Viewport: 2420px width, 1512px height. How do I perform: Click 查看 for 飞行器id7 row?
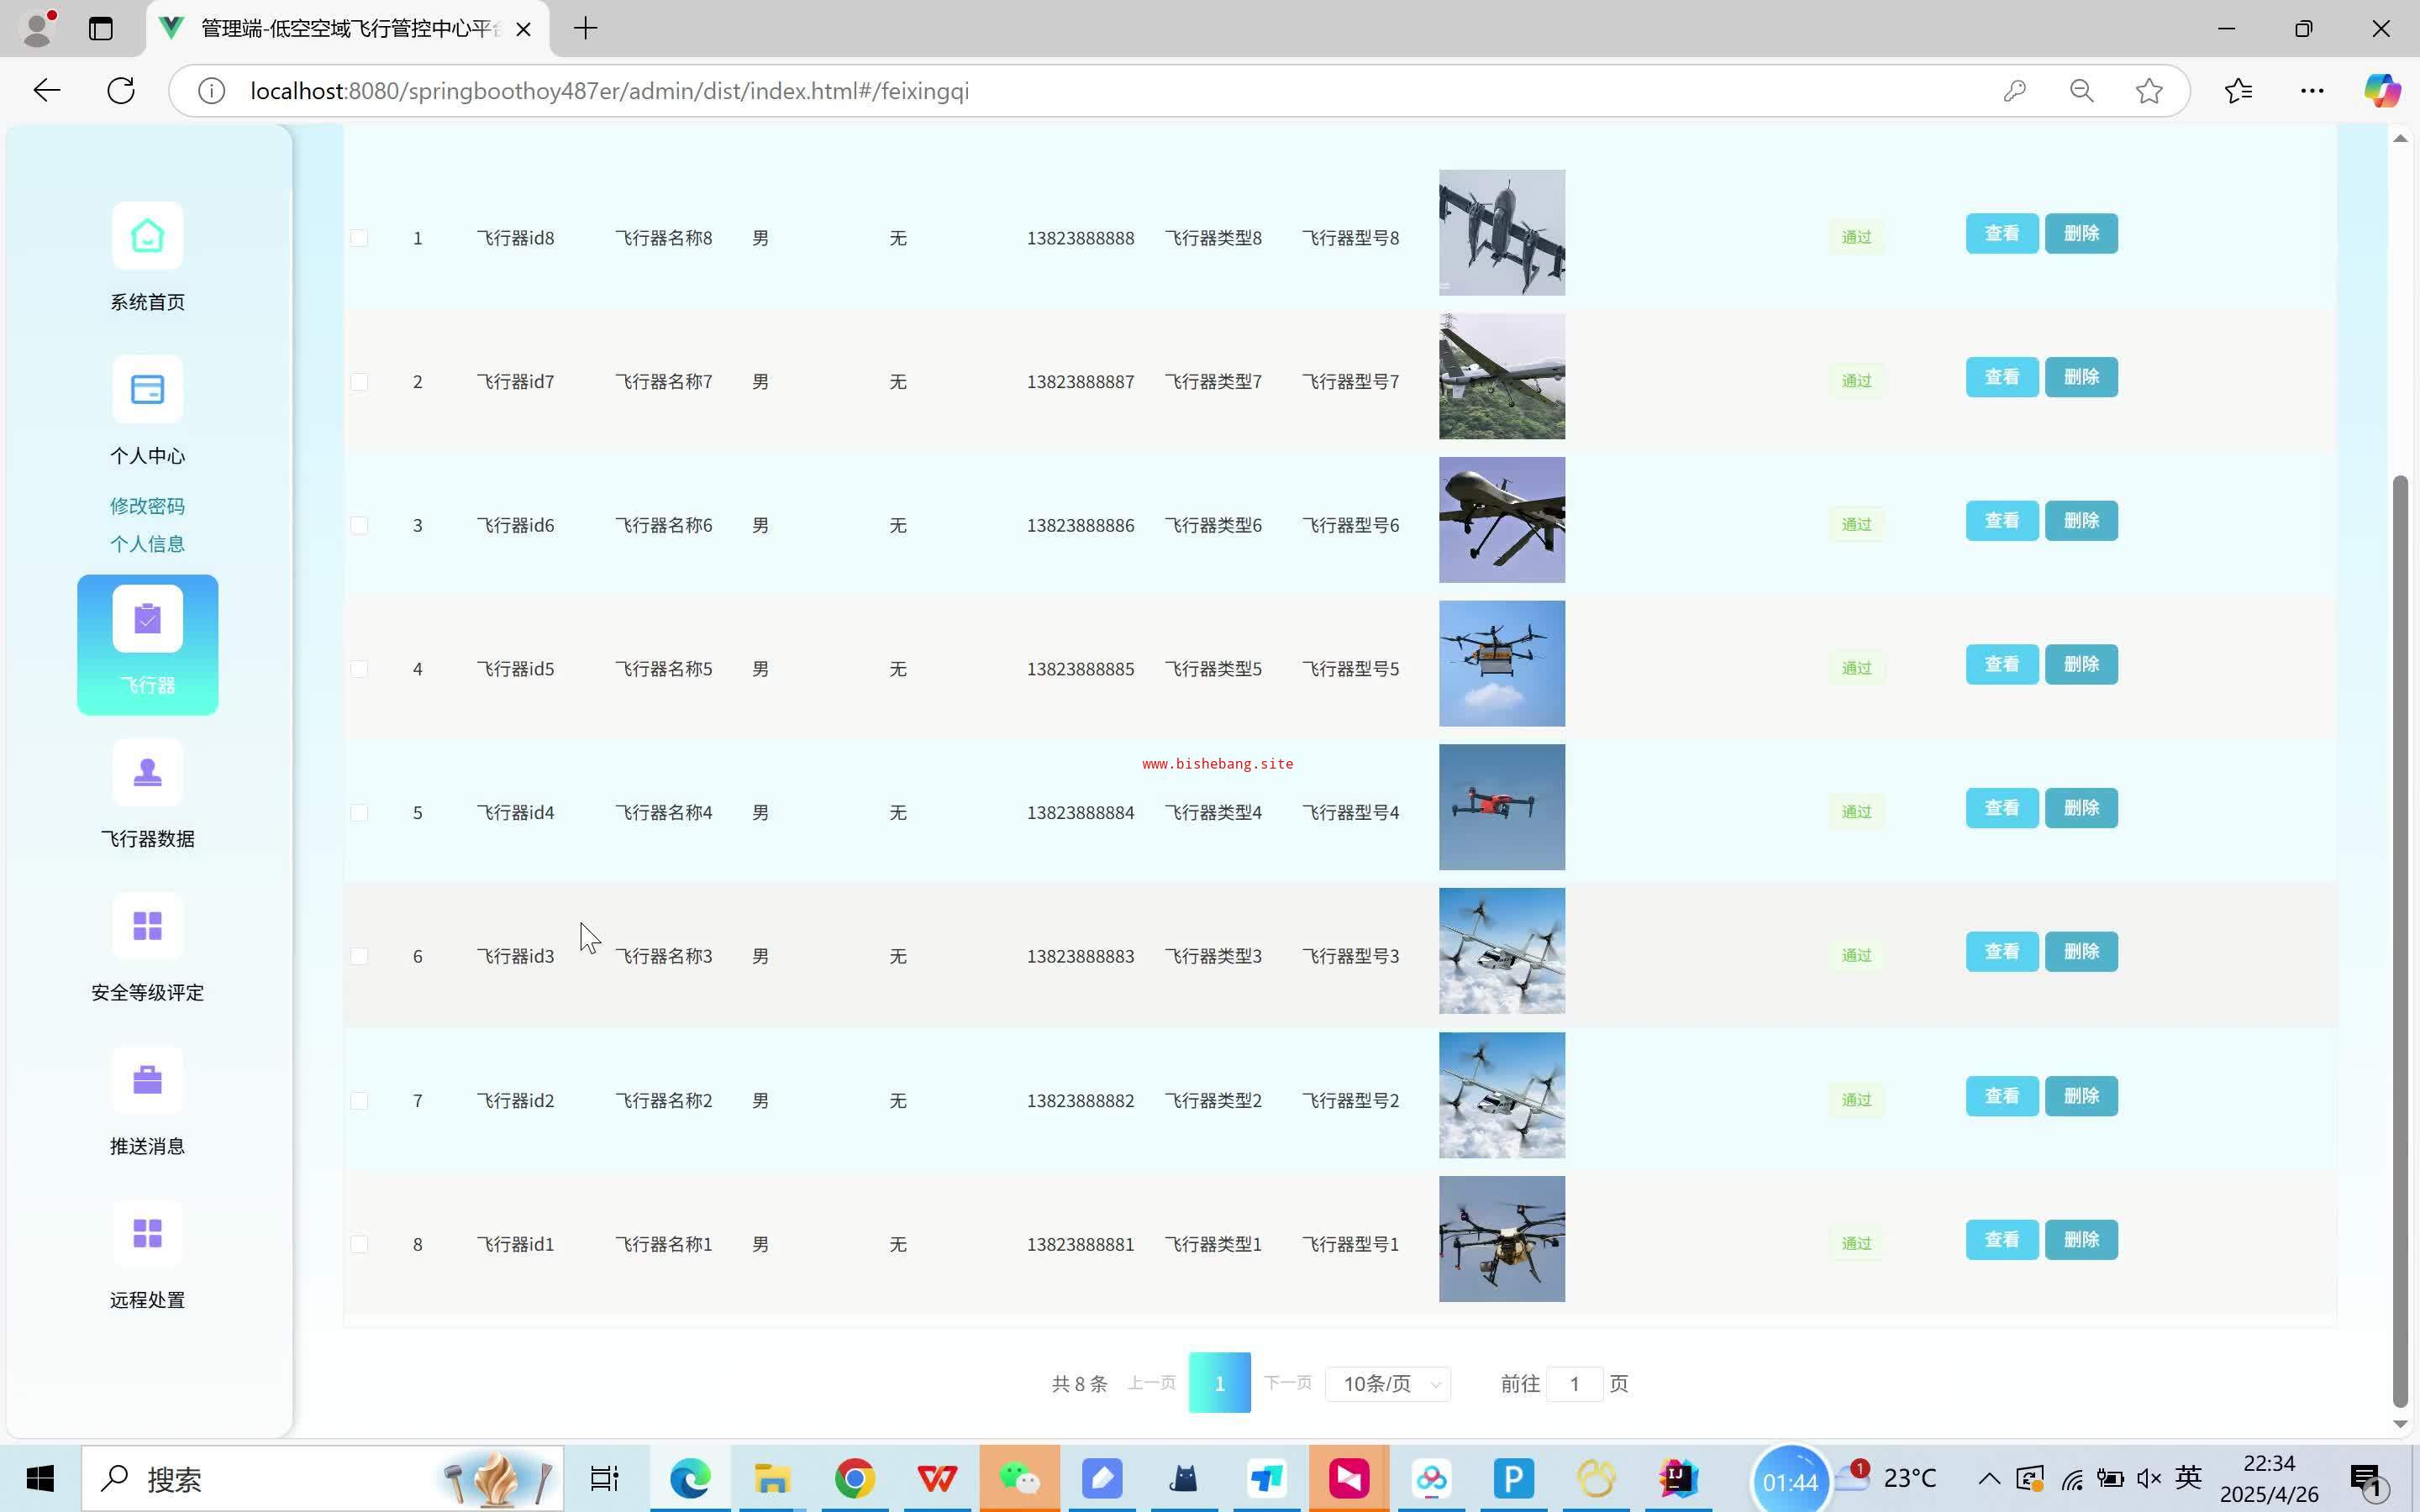pyautogui.click(x=2001, y=377)
